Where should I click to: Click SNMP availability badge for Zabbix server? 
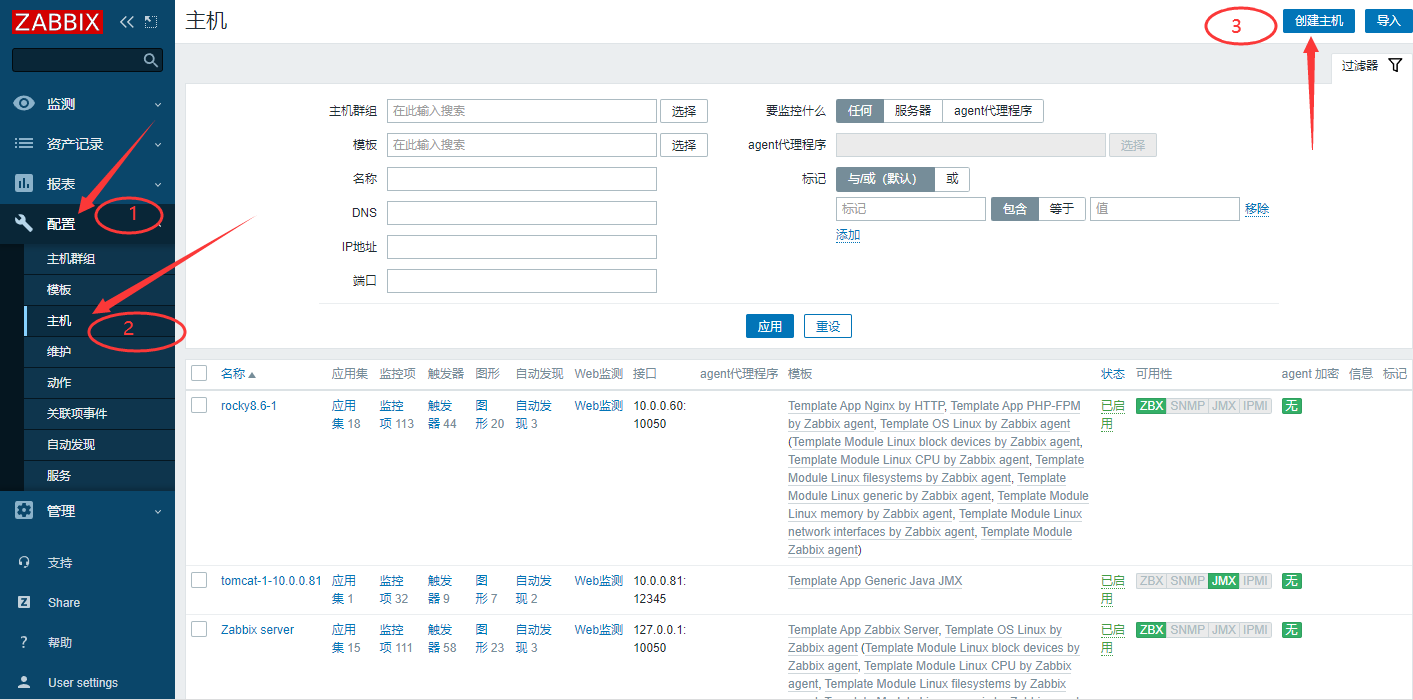click(x=1187, y=630)
